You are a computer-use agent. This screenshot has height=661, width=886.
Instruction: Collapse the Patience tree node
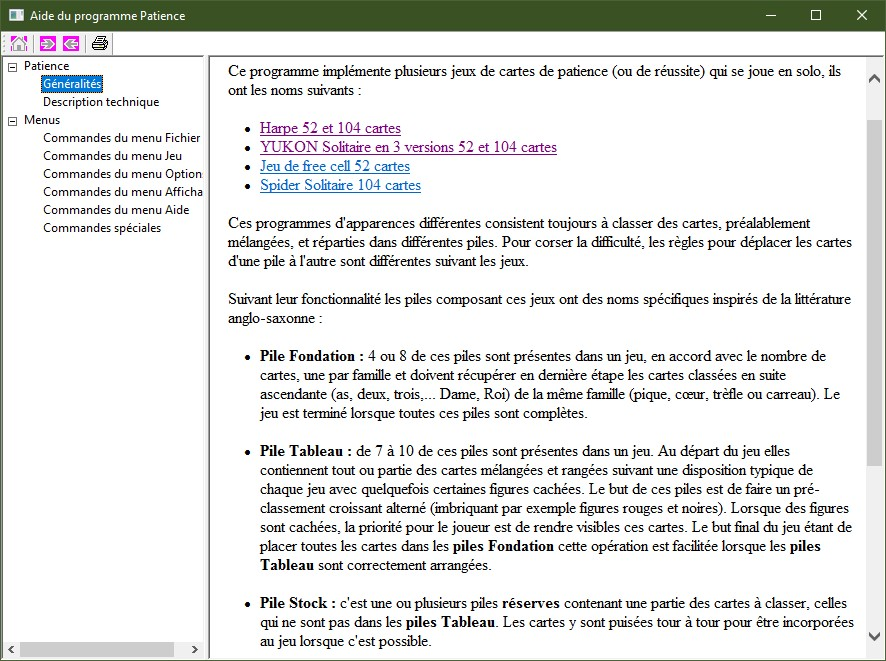click(12, 67)
